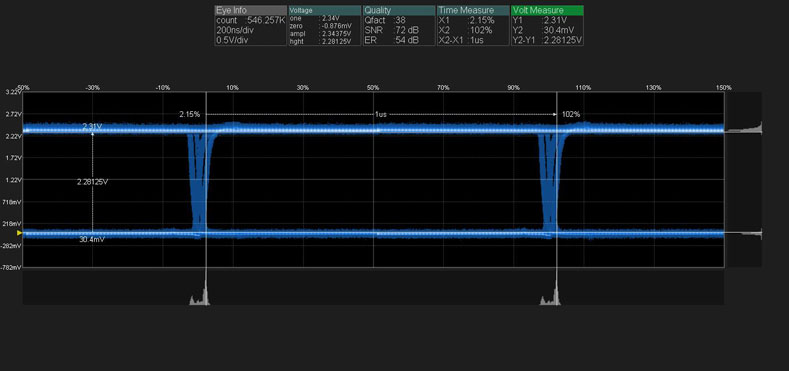This screenshot has width=789, height=371.
Task: Click the 30.4mV Y2 cursor label
Action: 92,240
